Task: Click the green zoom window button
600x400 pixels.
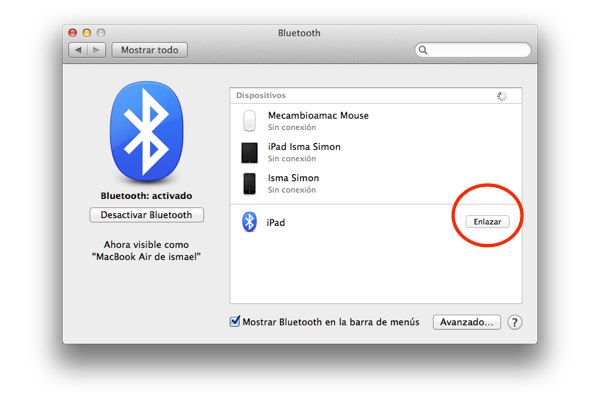Action: click(100, 32)
